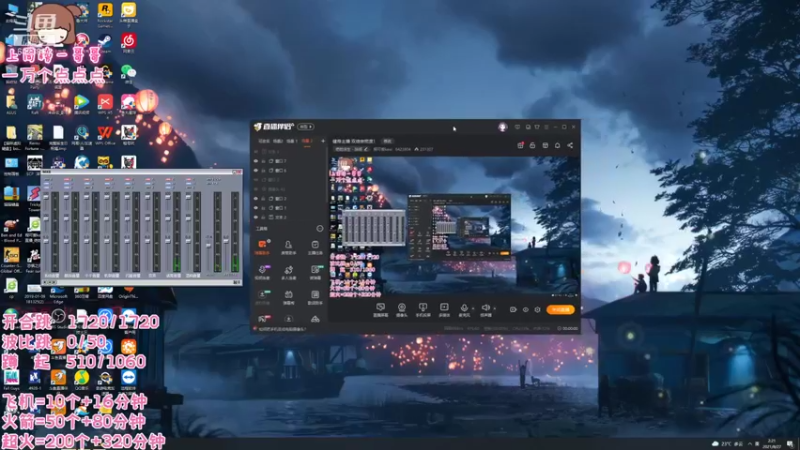Toggle visibility eye for 窗口 7 source

tap(256, 161)
